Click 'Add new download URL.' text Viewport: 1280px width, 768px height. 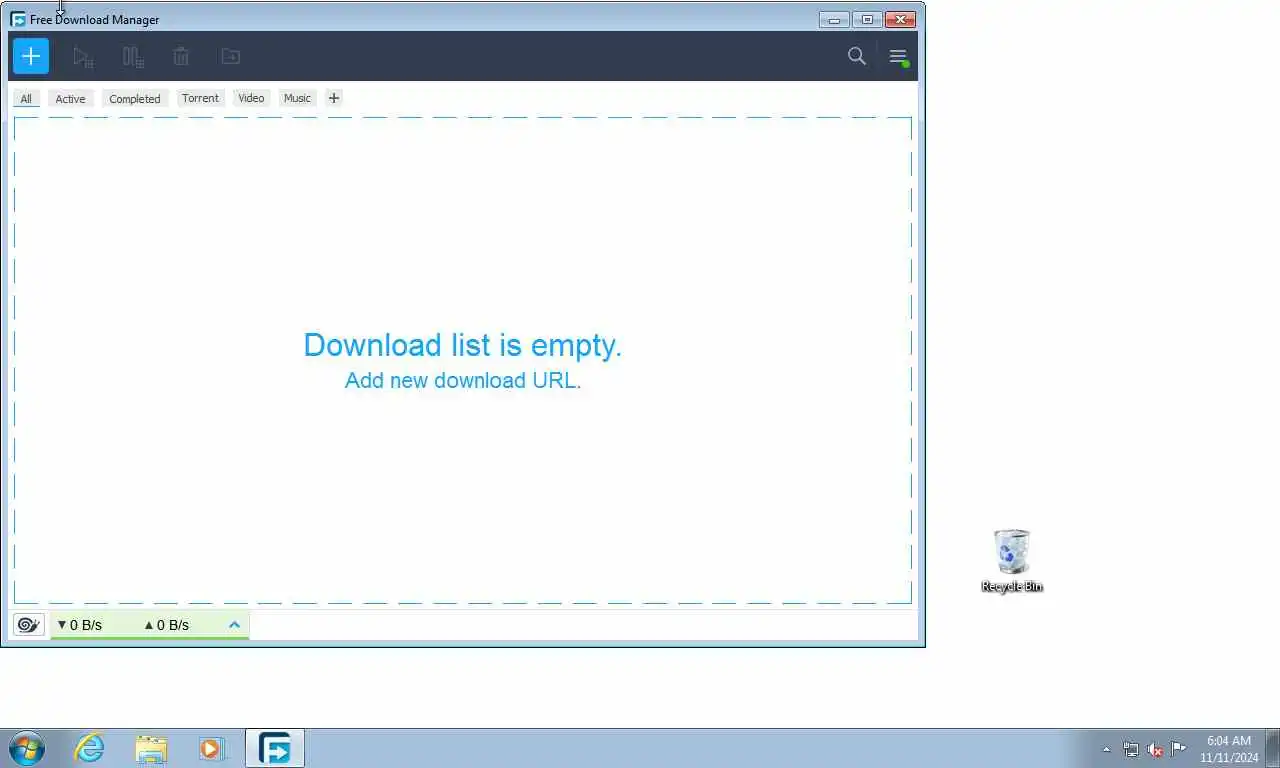pyautogui.click(x=463, y=380)
